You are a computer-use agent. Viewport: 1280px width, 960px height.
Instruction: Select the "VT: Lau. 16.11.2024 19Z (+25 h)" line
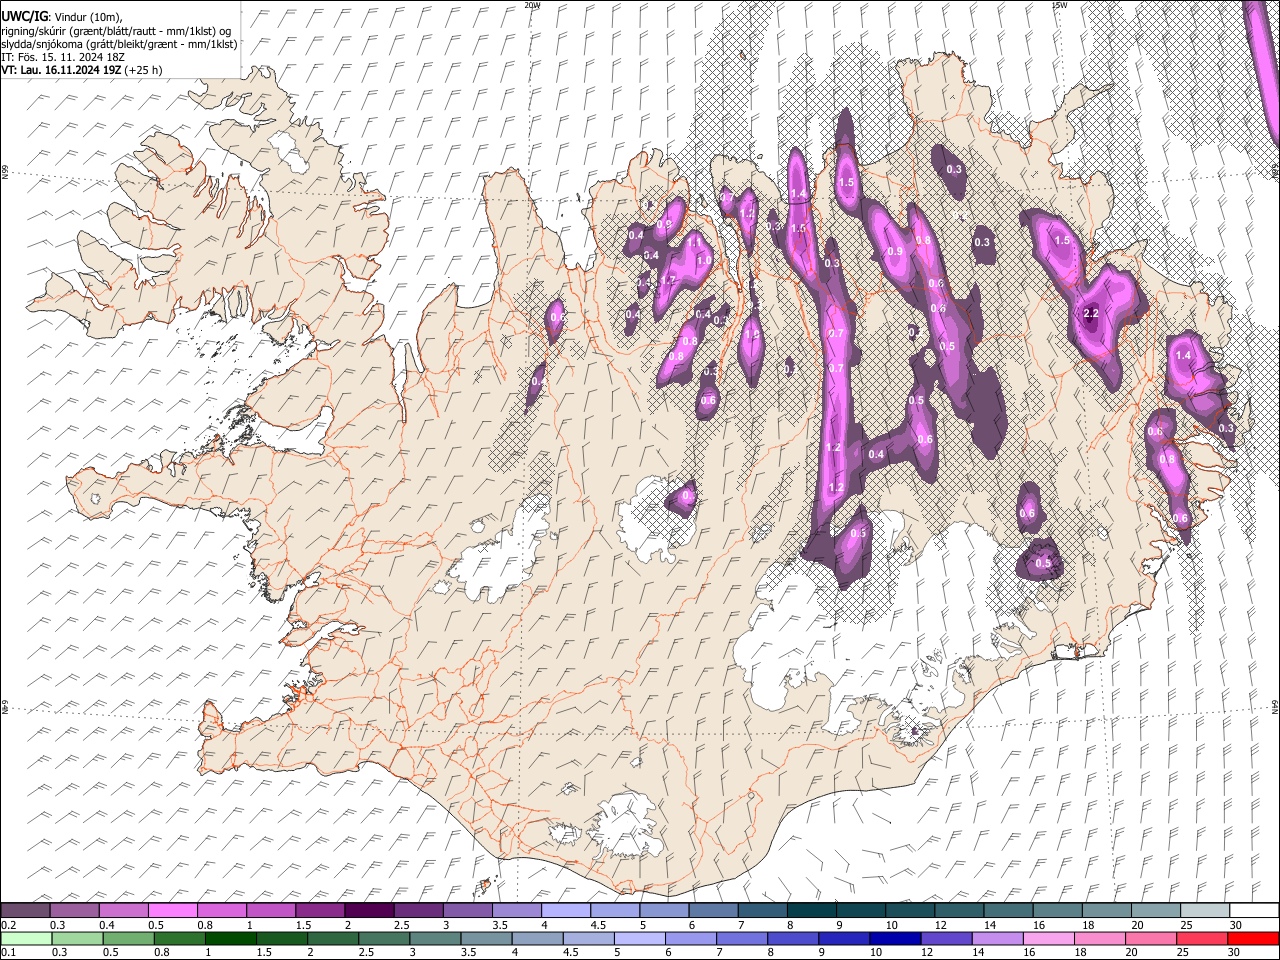[x=82, y=70]
